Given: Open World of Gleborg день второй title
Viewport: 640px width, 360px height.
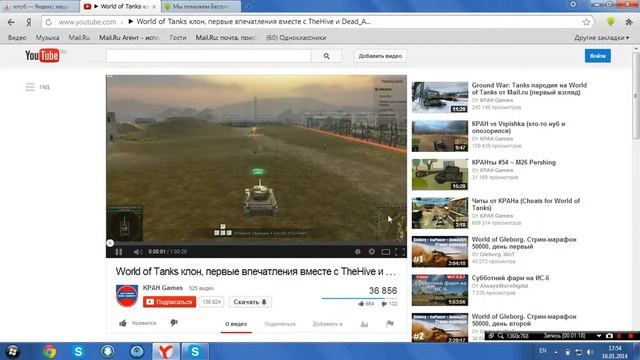Looking at the screenshot, I should point(524,320).
